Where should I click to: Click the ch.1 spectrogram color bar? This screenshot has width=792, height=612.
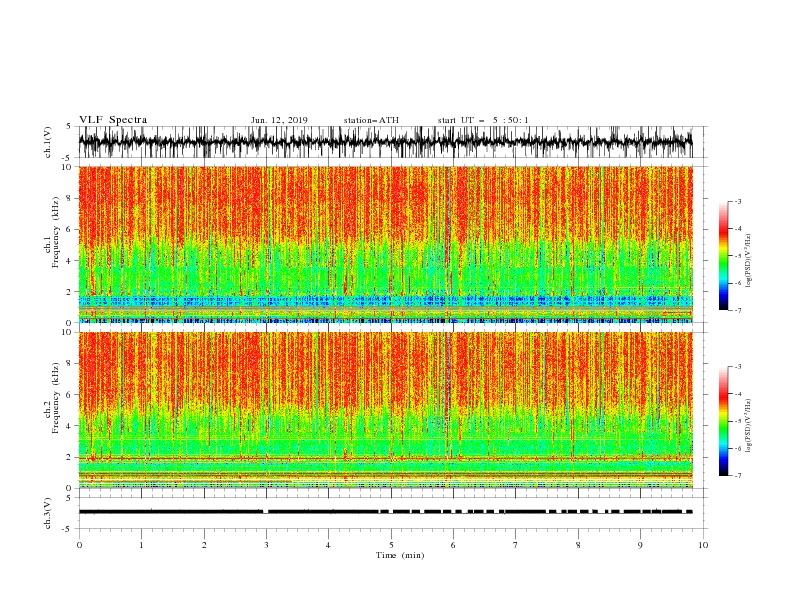pyautogui.click(x=724, y=256)
